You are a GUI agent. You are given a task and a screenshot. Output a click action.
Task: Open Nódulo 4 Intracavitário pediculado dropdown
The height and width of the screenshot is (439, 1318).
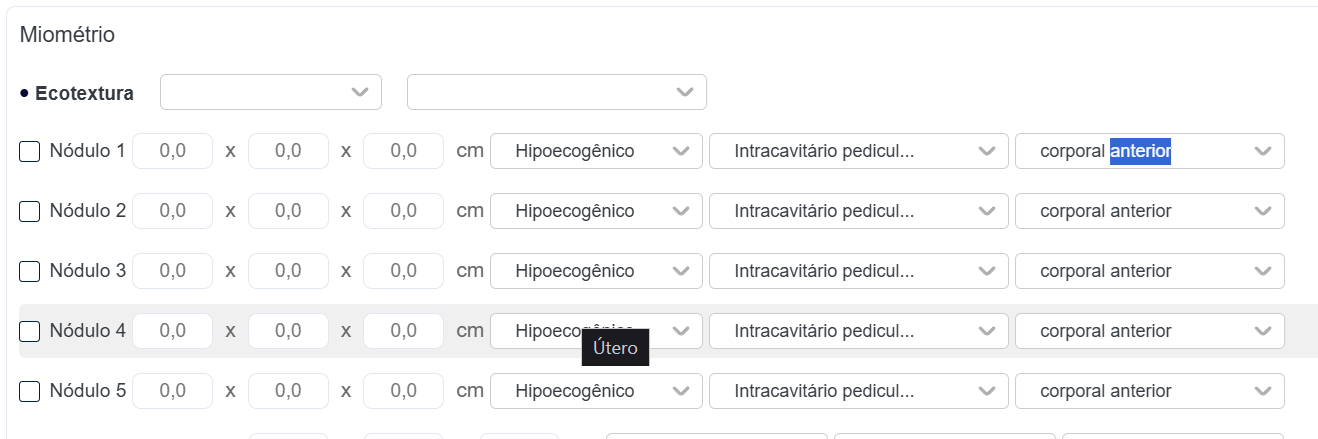[858, 331]
